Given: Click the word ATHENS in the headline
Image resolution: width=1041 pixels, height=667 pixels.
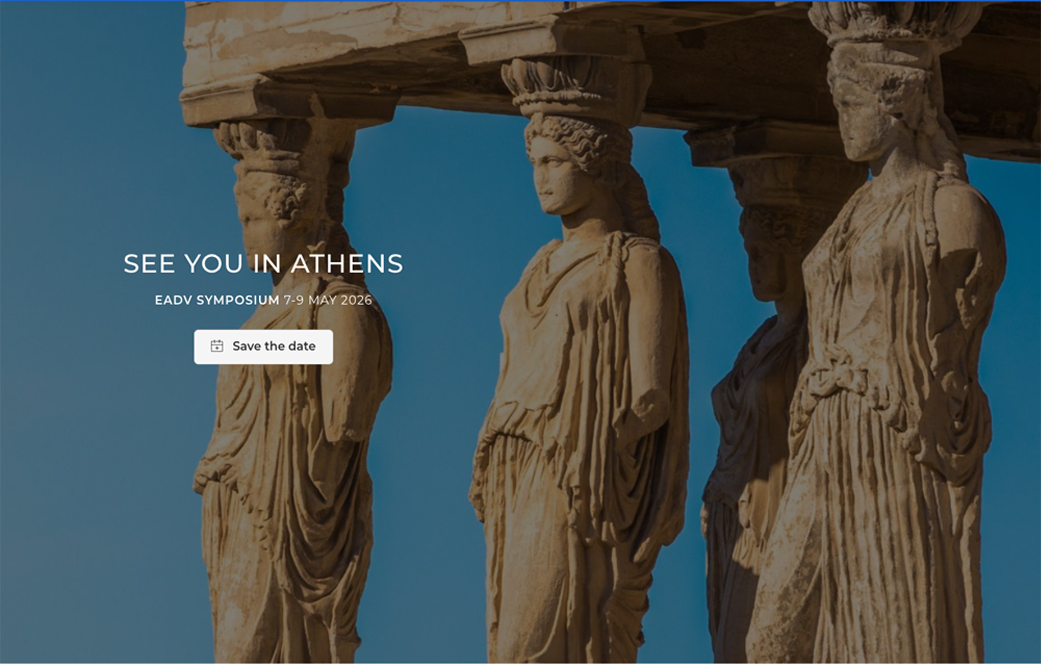Looking at the screenshot, I should tap(347, 263).
